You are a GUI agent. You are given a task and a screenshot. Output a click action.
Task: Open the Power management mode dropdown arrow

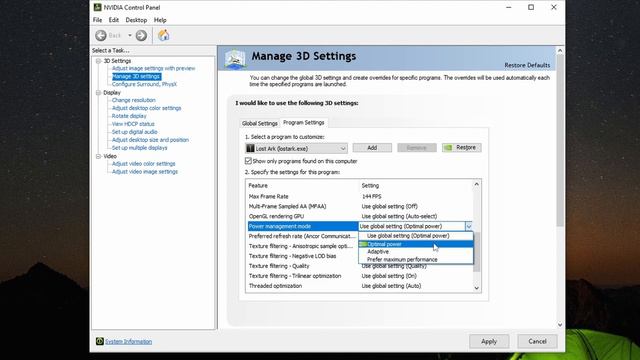[469, 226]
